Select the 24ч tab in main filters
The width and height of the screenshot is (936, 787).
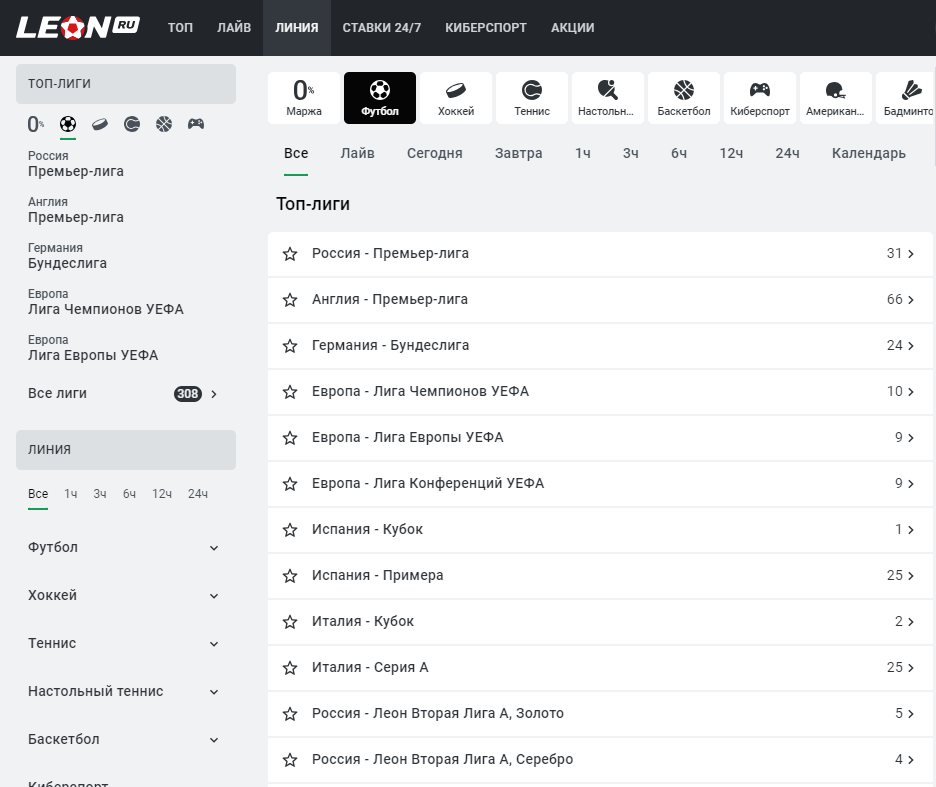[787, 153]
